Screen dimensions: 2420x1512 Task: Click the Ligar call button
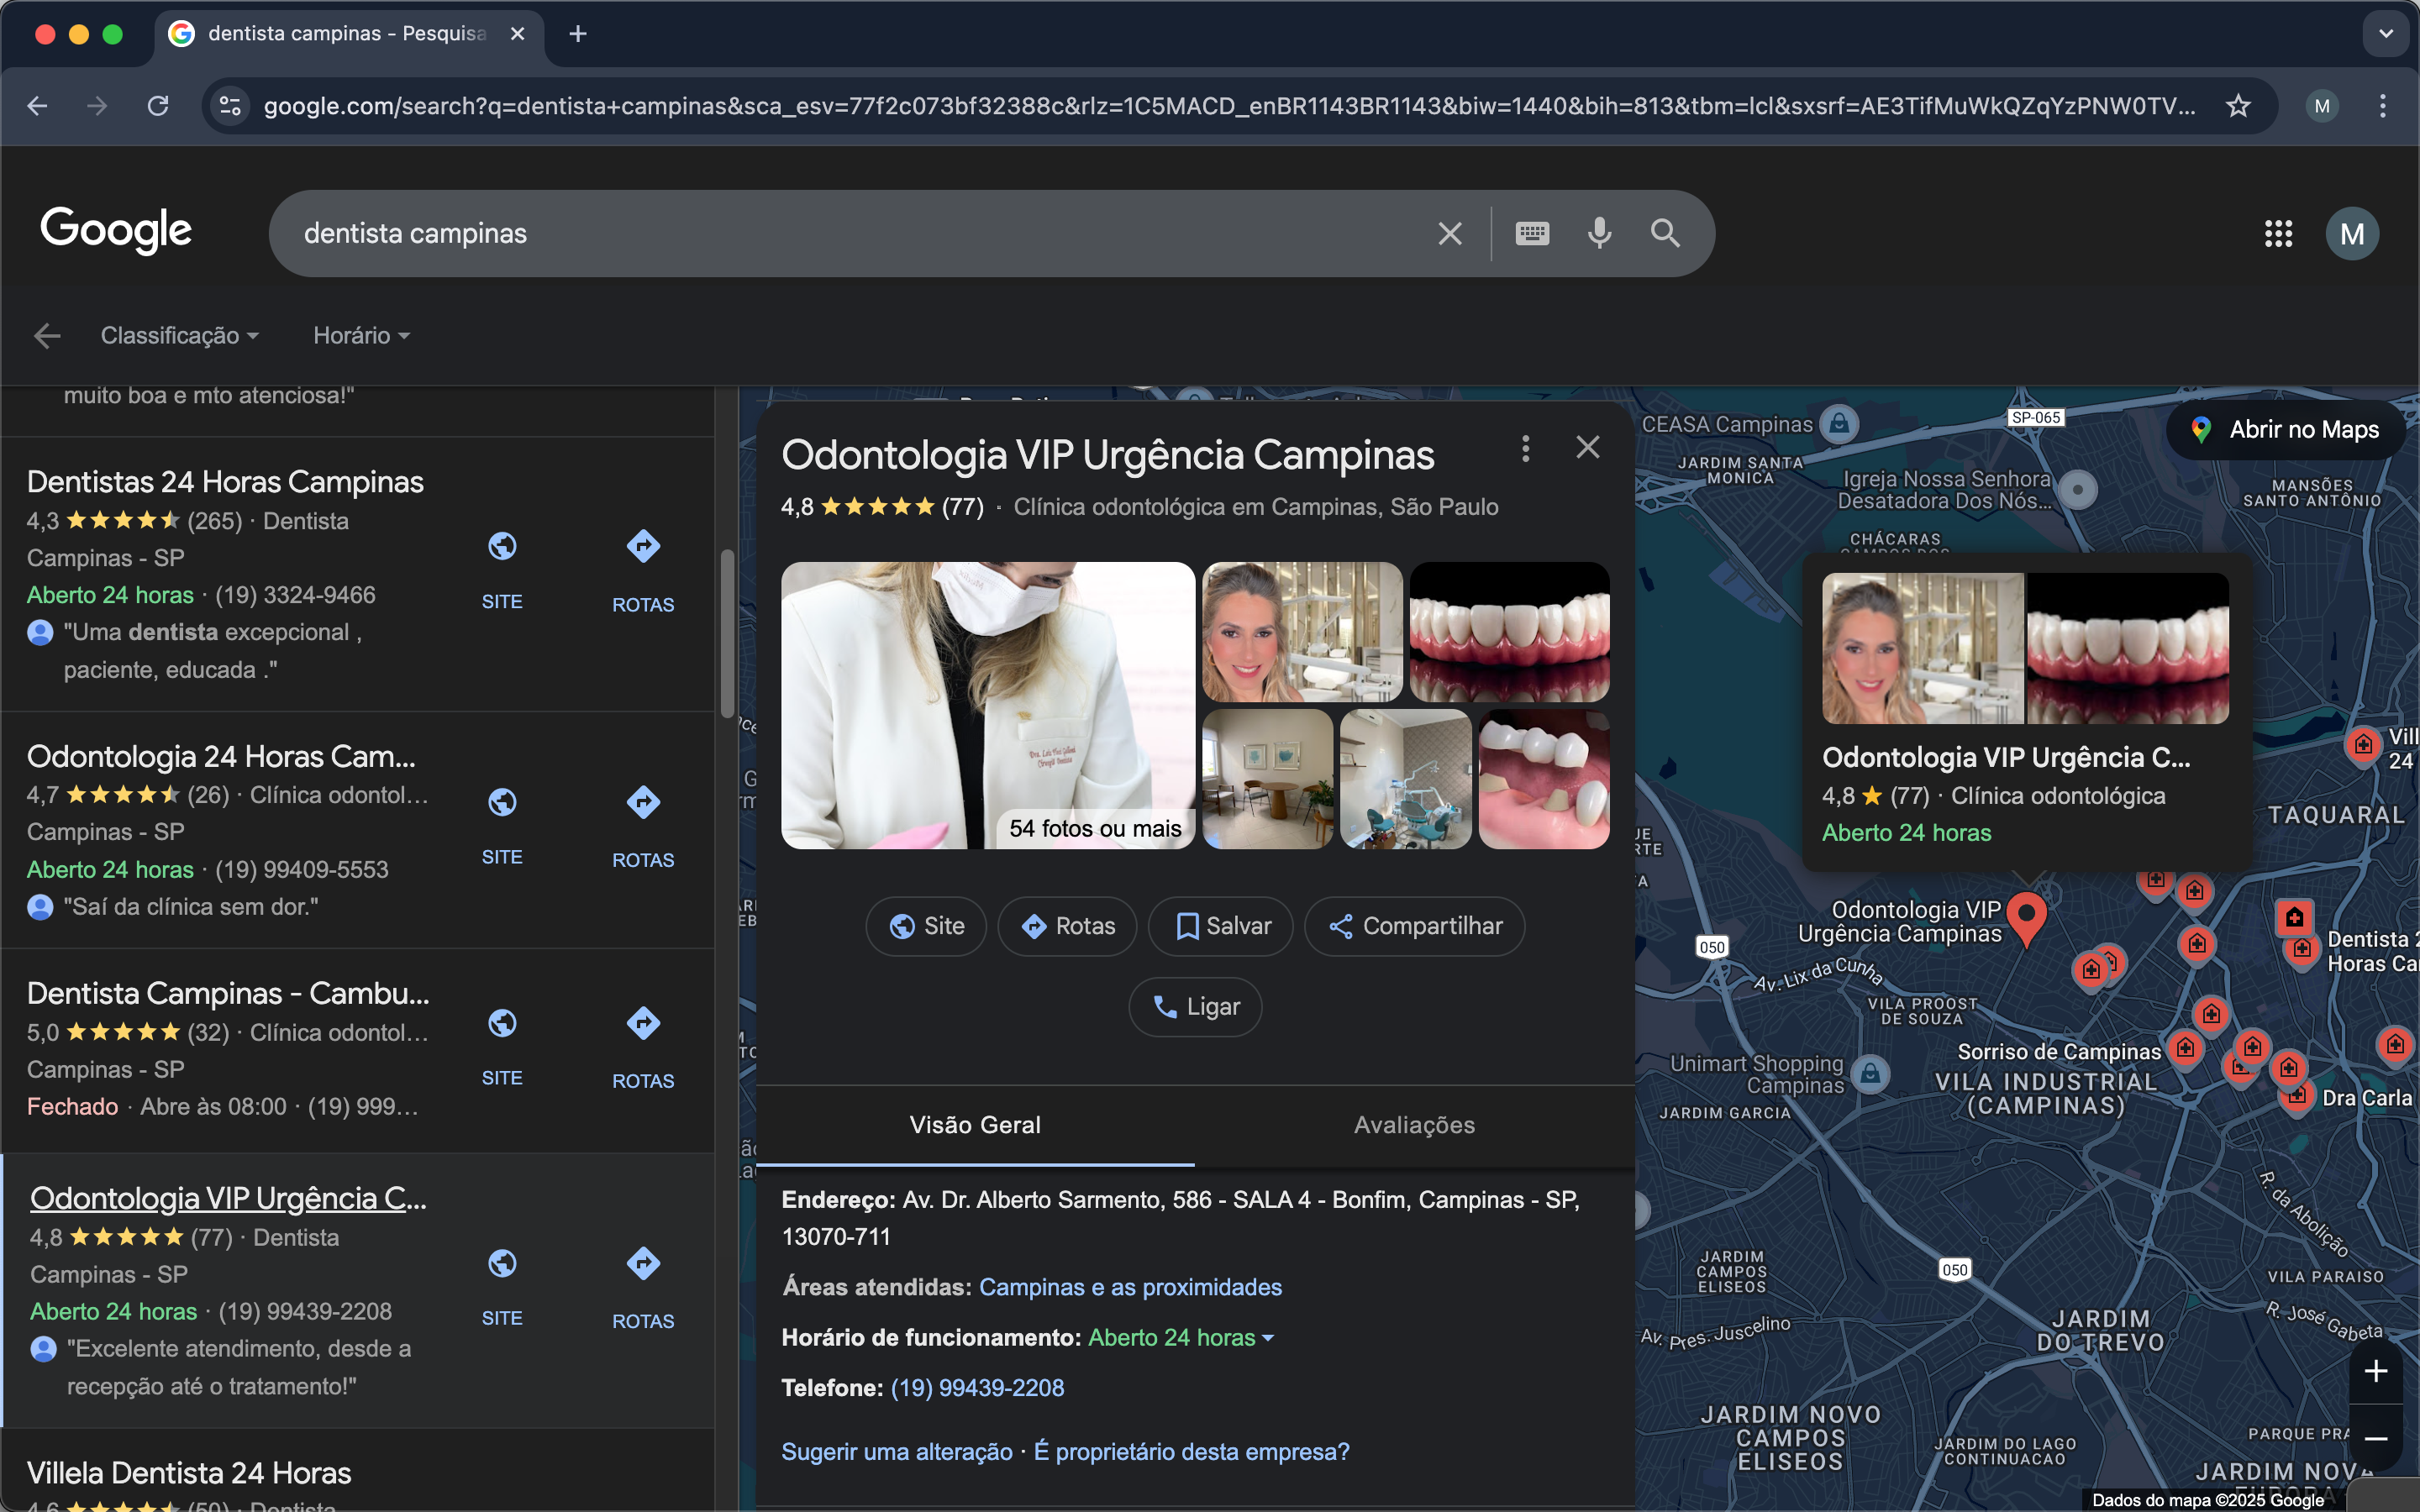[1195, 1007]
